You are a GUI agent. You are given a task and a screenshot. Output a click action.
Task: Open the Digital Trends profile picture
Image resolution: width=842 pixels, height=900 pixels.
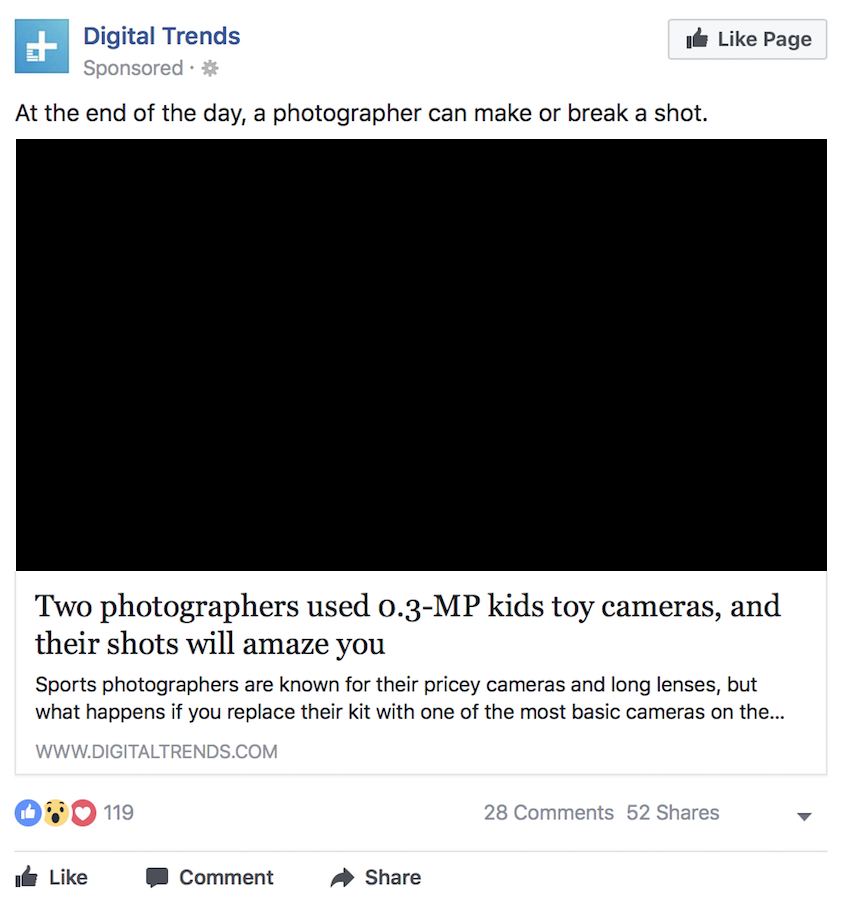point(41,46)
